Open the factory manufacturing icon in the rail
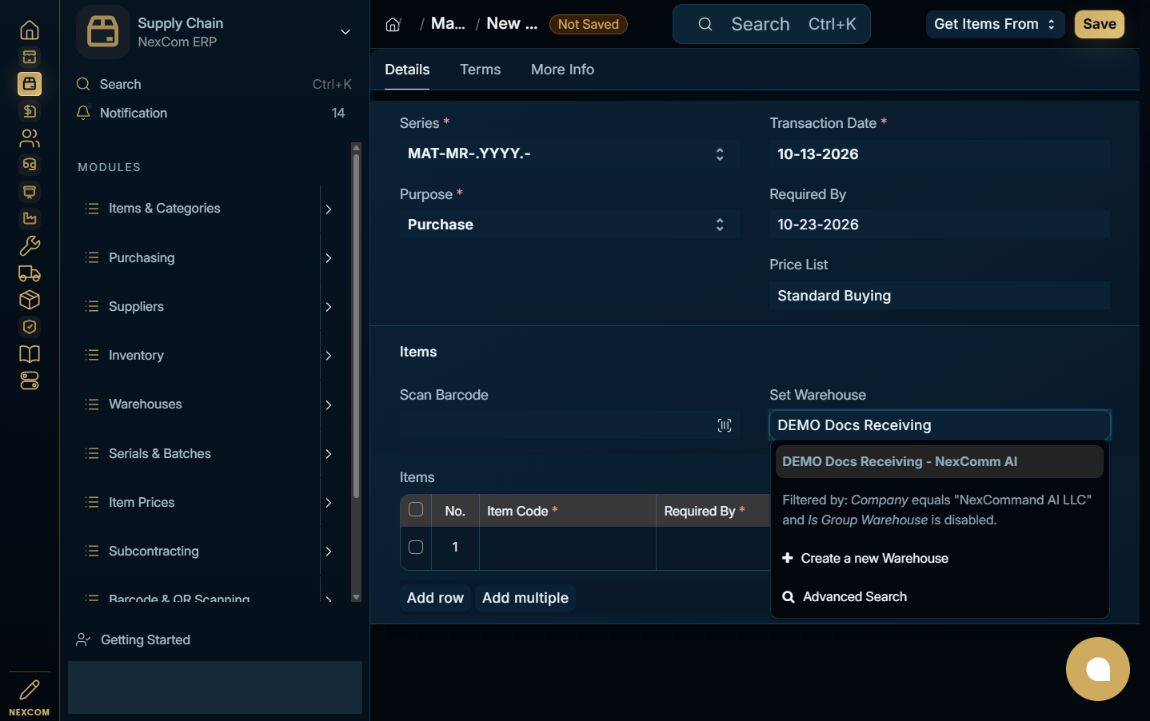Screen dimensions: 1150x721 coord(29,219)
